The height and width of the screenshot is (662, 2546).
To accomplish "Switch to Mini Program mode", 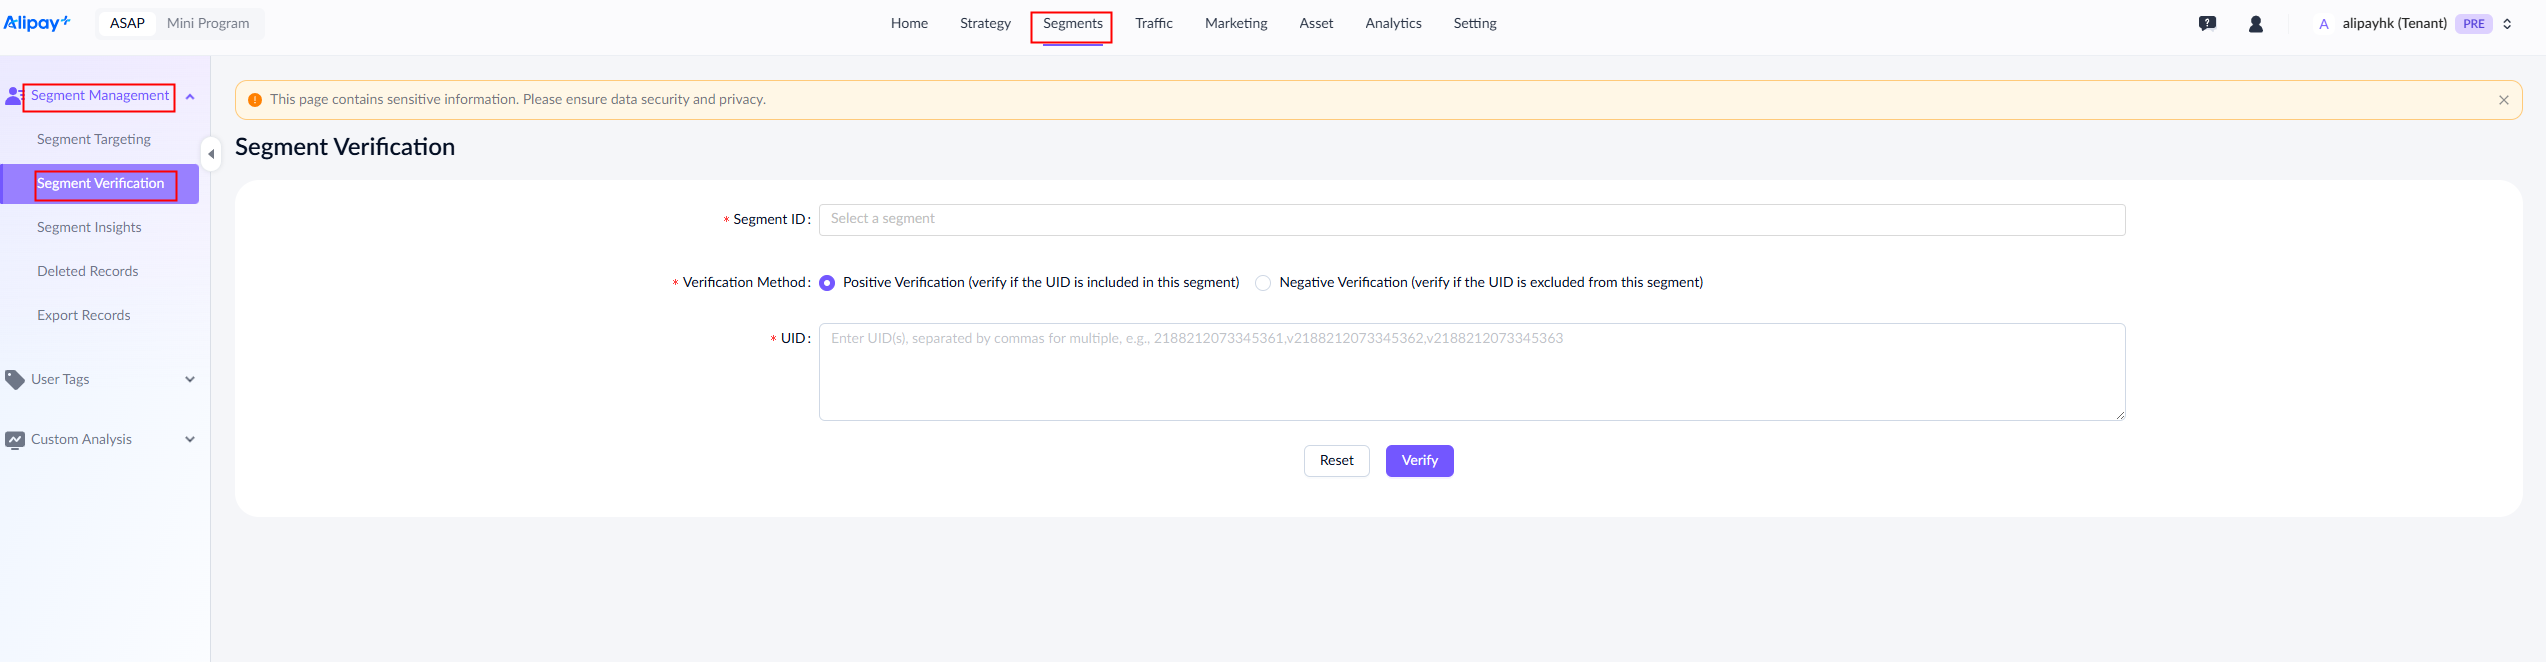I will click(x=208, y=23).
